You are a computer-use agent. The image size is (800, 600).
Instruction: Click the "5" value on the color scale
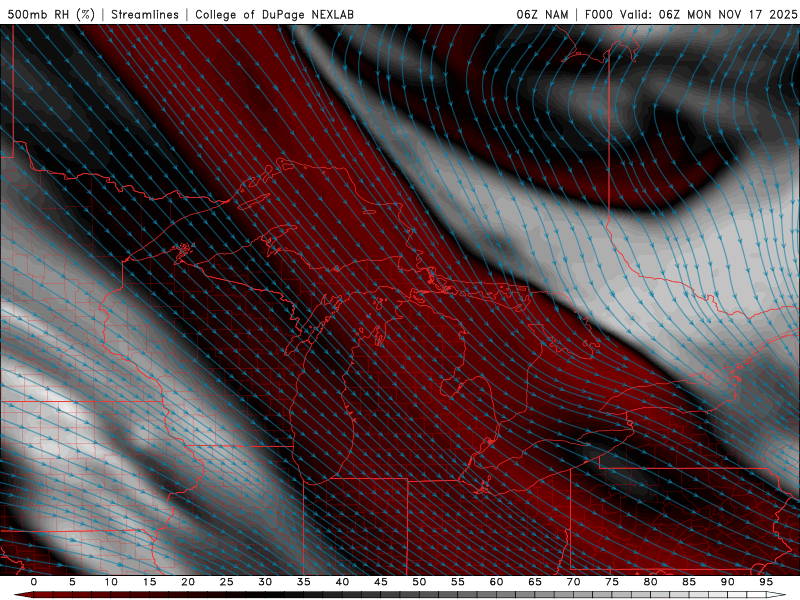click(72, 582)
